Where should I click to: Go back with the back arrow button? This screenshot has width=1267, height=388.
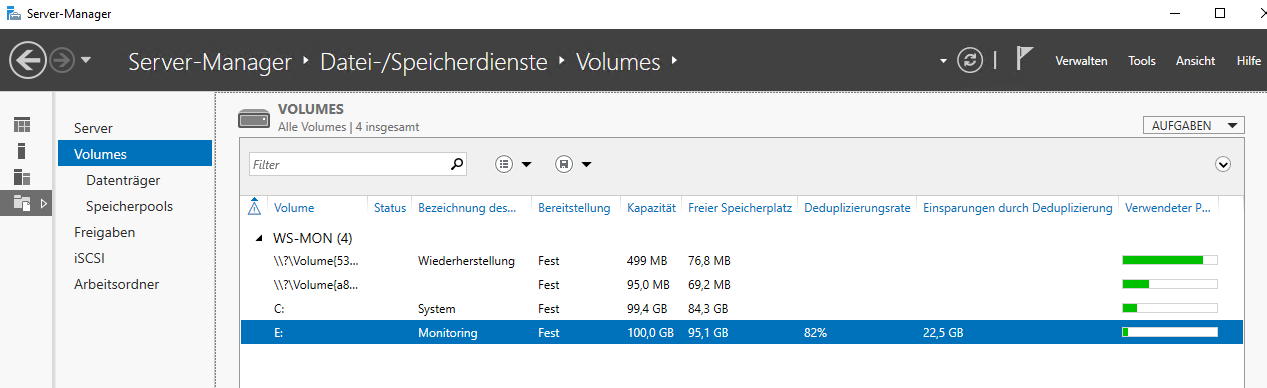pos(28,61)
